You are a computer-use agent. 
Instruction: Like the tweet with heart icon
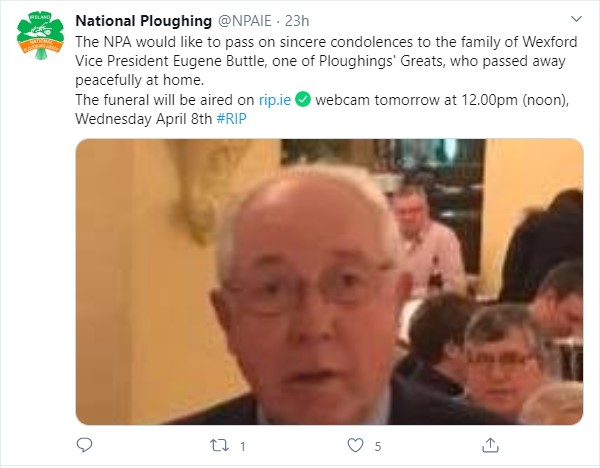pyautogui.click(x=355, y=445)
